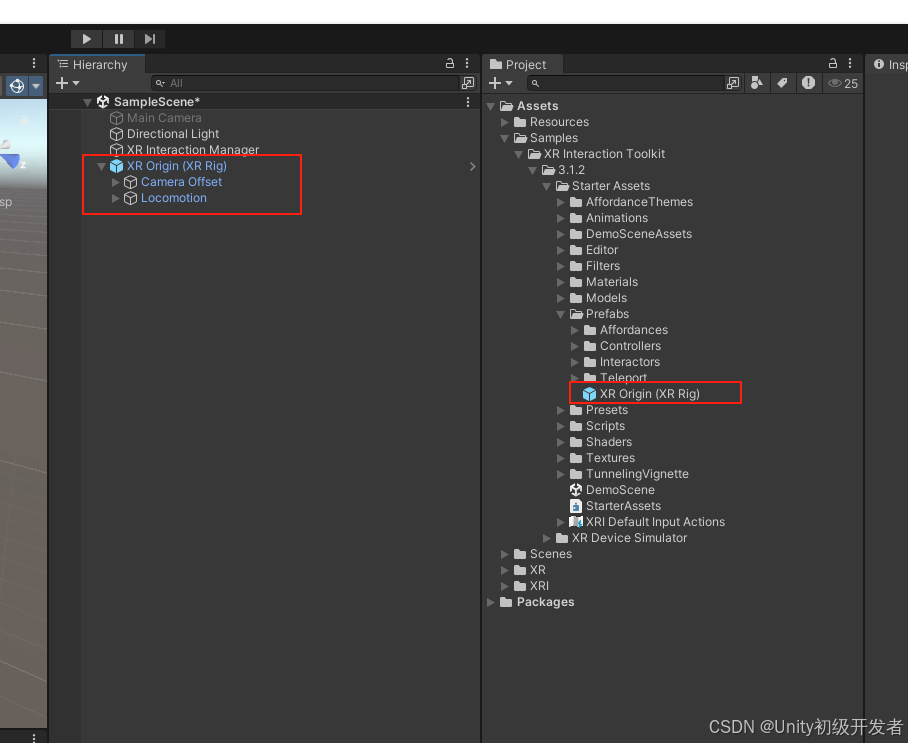Open the Inspector tab

click(889, 64)
